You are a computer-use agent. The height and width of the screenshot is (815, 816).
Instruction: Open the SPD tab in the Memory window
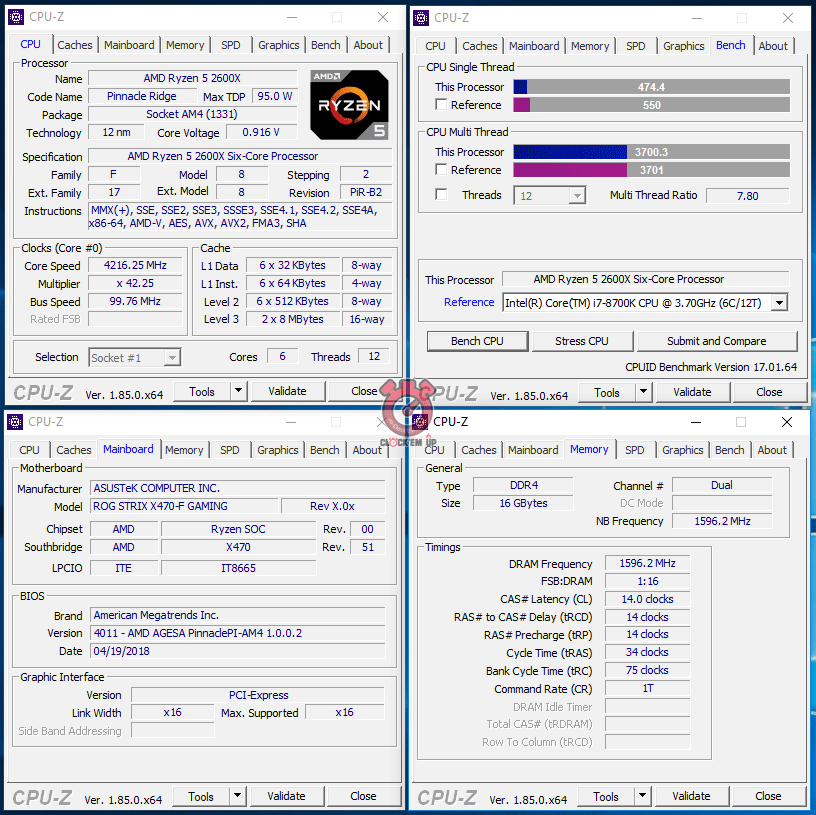pyautogui.click(x=635, y=450)
